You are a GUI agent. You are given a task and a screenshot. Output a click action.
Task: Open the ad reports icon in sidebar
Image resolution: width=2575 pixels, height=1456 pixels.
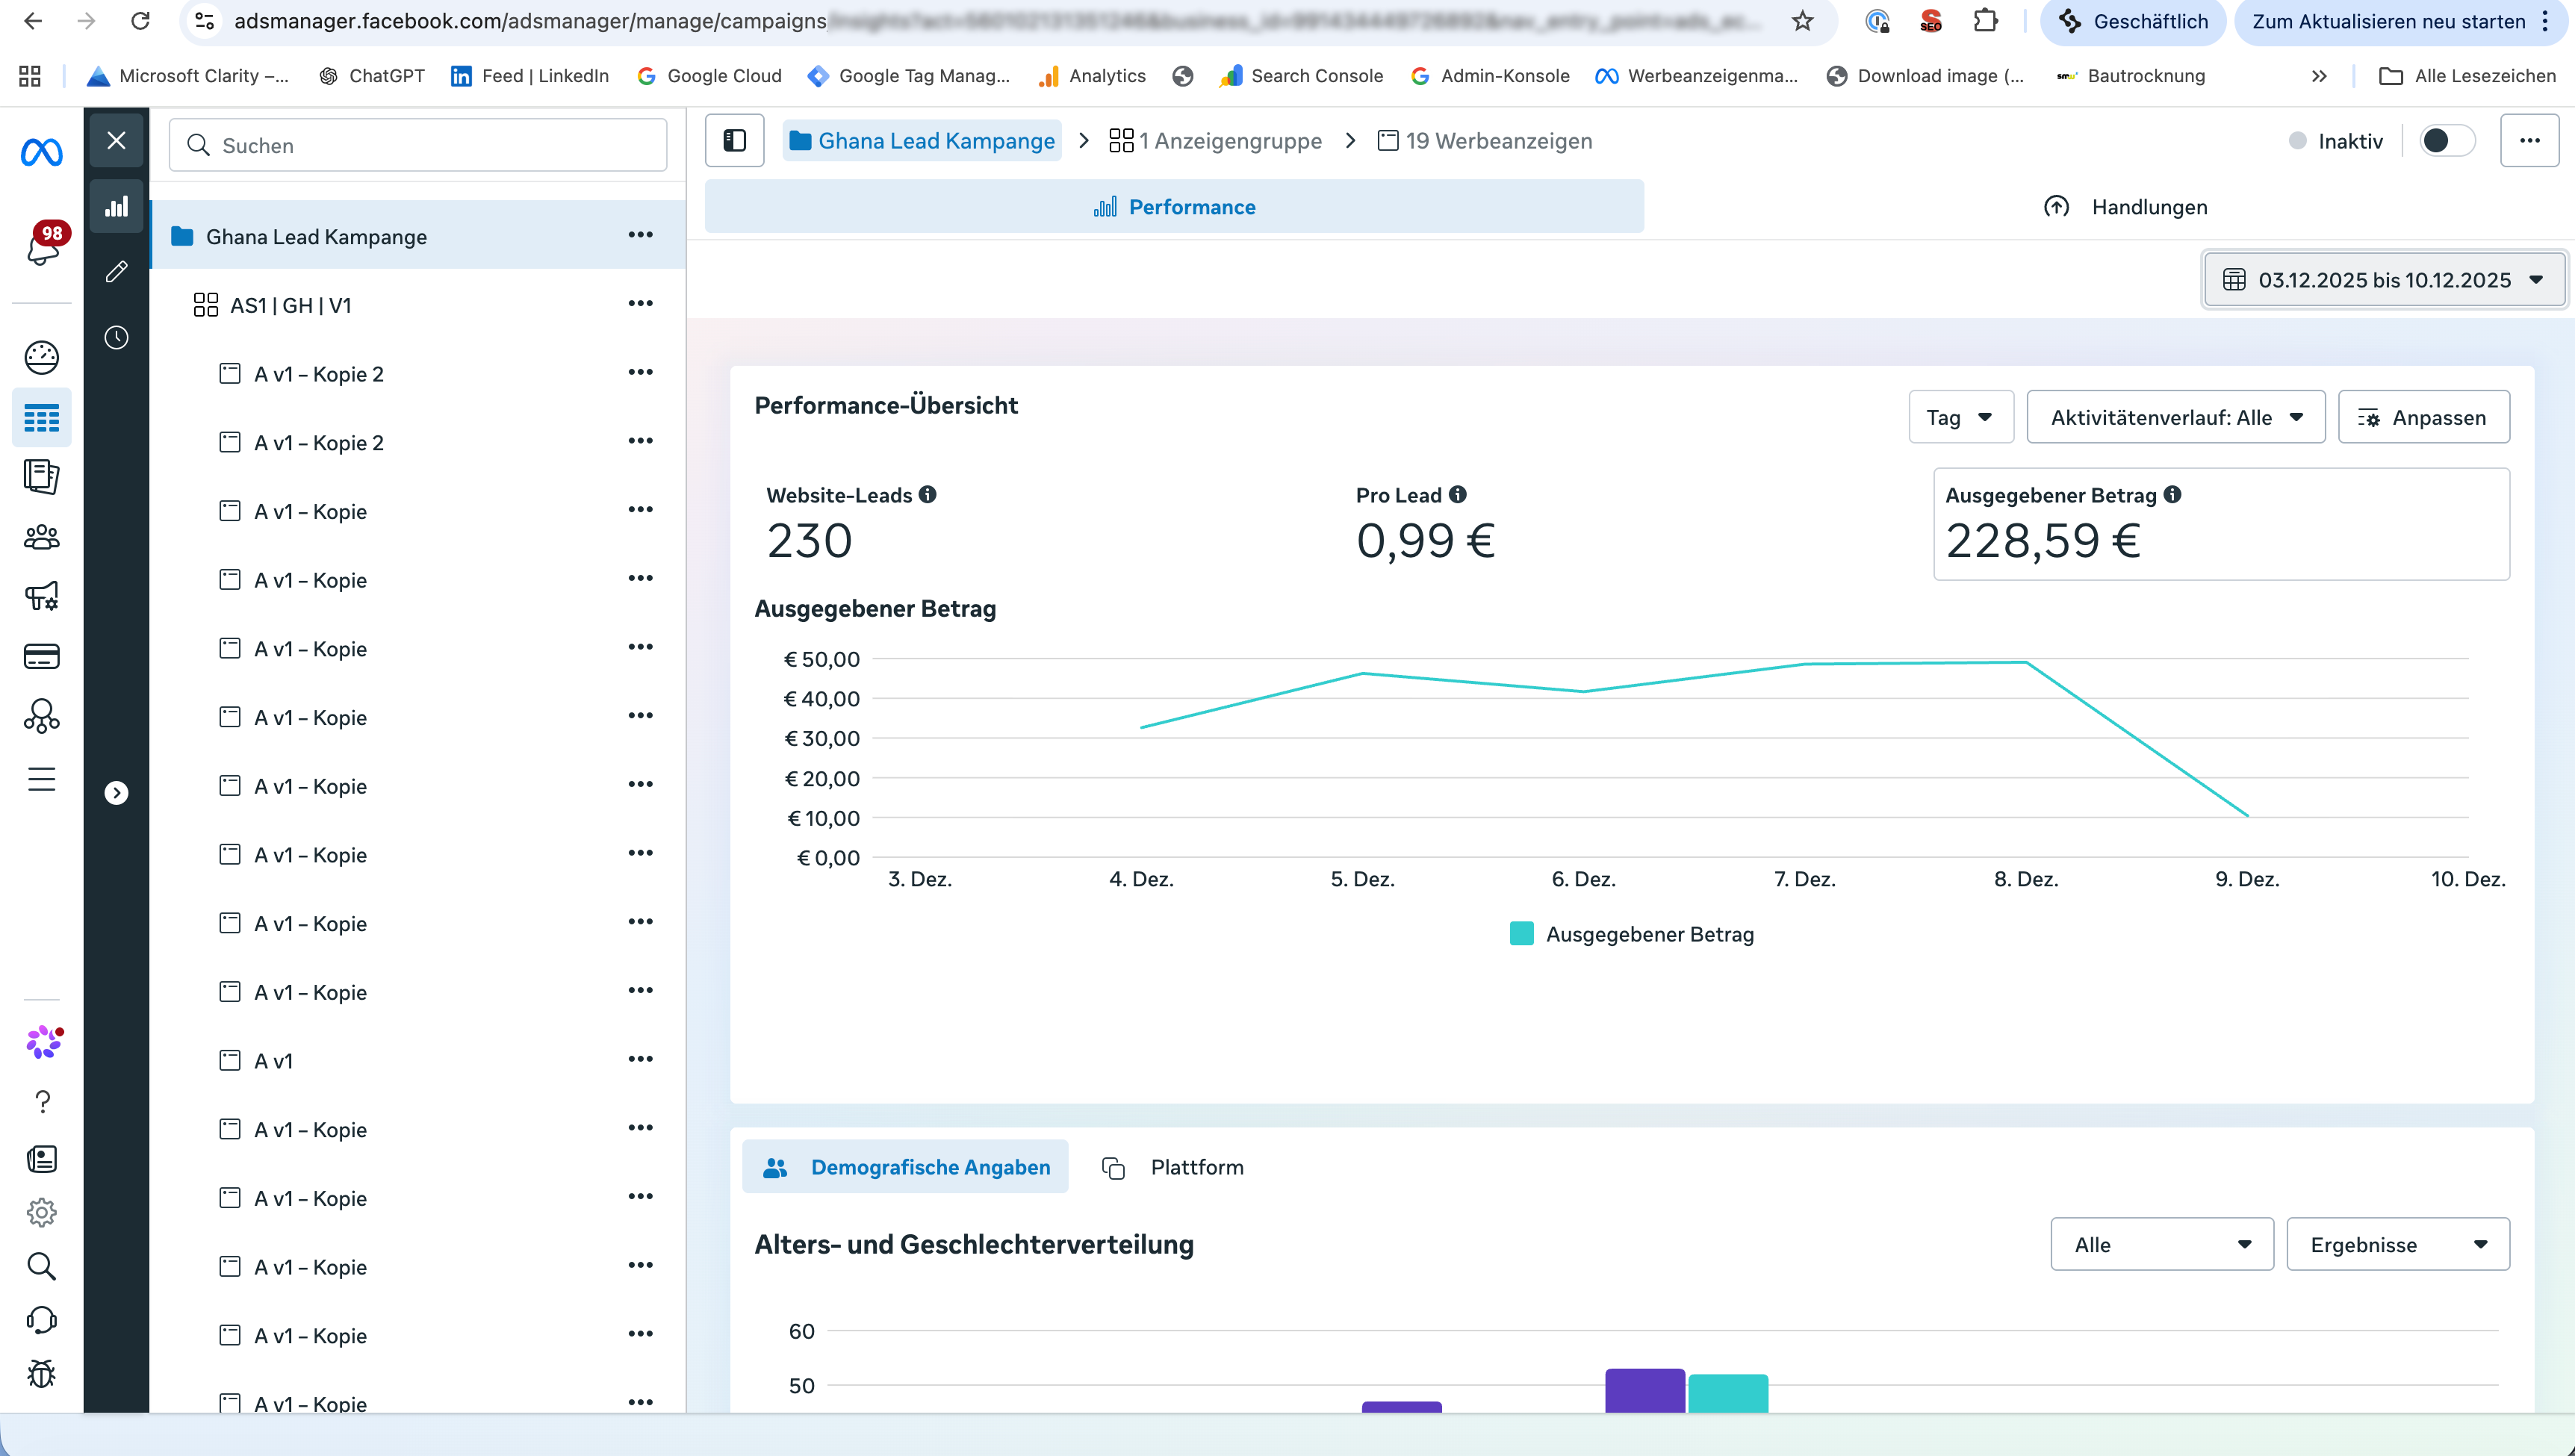[41, 477]
